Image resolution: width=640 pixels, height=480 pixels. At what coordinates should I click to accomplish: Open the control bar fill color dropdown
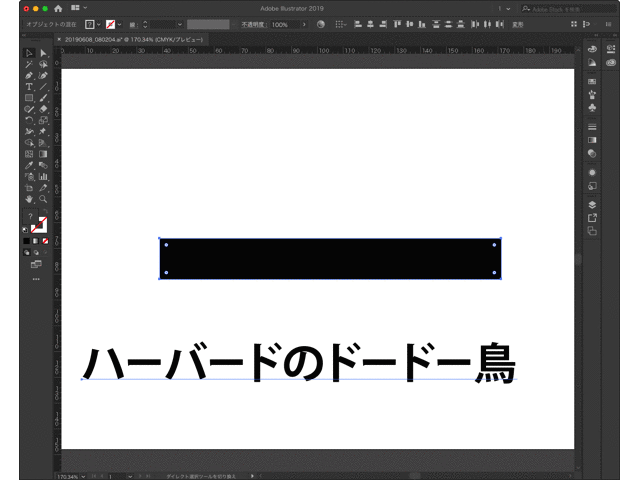[x=98, y=24]
